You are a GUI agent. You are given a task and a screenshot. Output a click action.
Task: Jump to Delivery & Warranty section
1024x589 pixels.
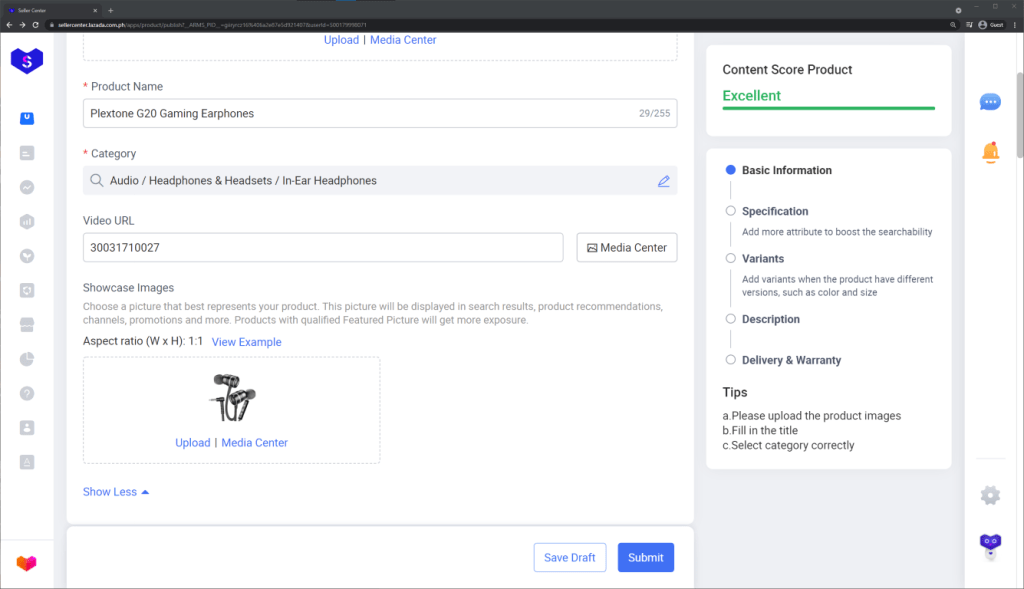coord(791,360)
